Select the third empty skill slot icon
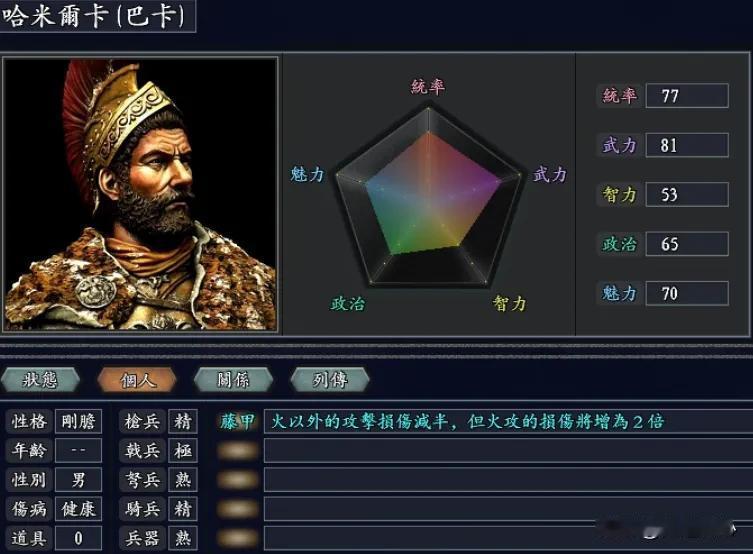The height and width of the screenshot is (554, 753). pyautogui.click(x=238, y=480)
